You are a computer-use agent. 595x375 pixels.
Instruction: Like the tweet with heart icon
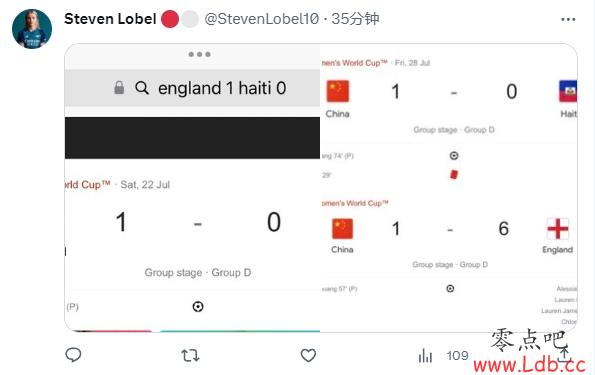(308, 356)
